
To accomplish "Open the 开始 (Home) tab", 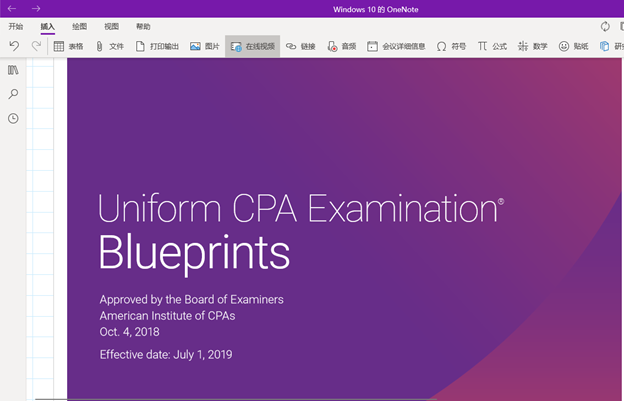I will (16, 27).
